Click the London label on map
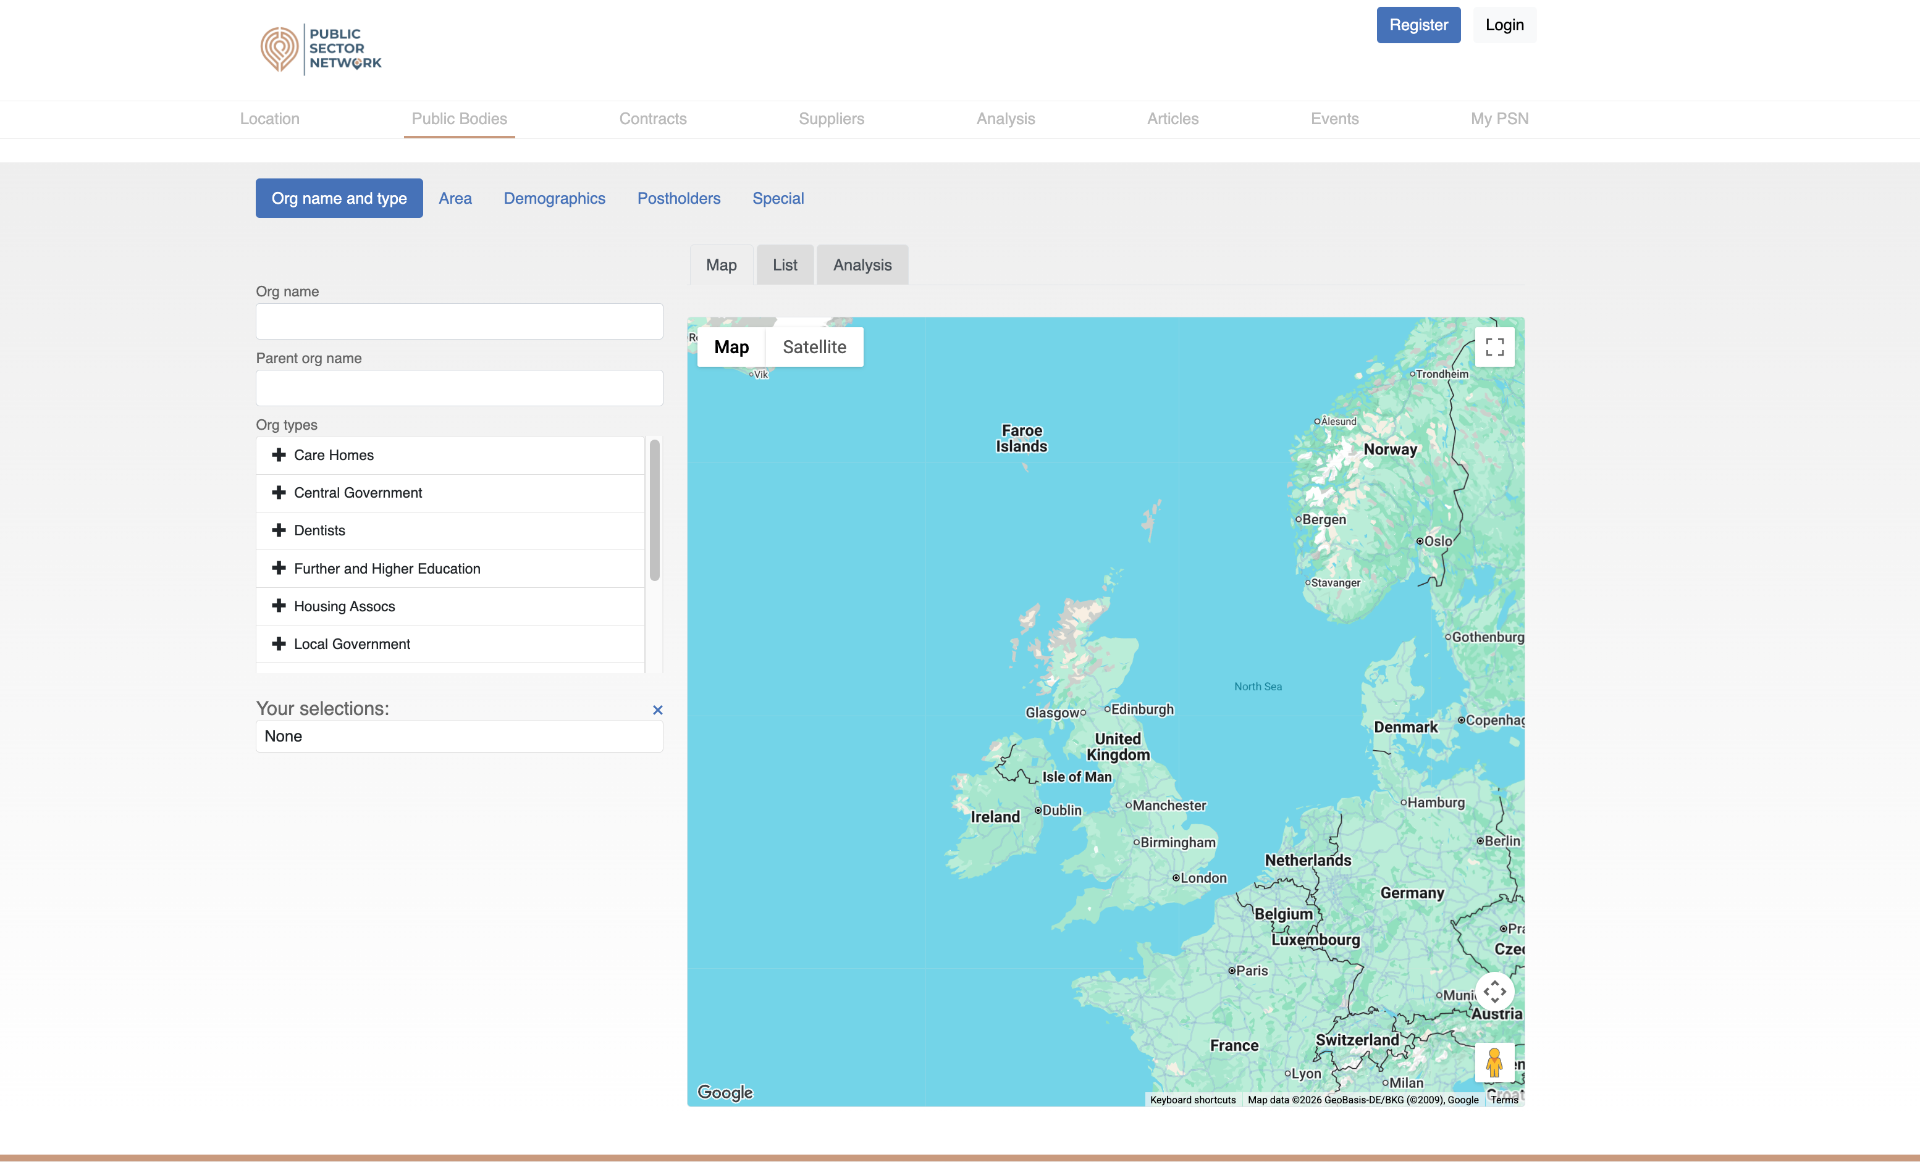The width and height of the screenshot is (1920, 1162). (1203, 878)
